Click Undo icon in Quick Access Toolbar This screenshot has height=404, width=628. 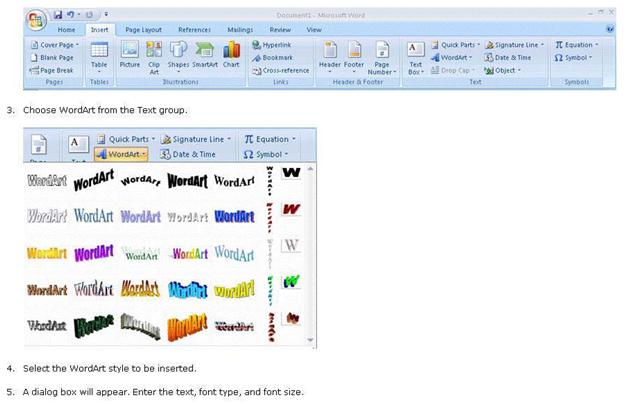(x=71, y=15)
